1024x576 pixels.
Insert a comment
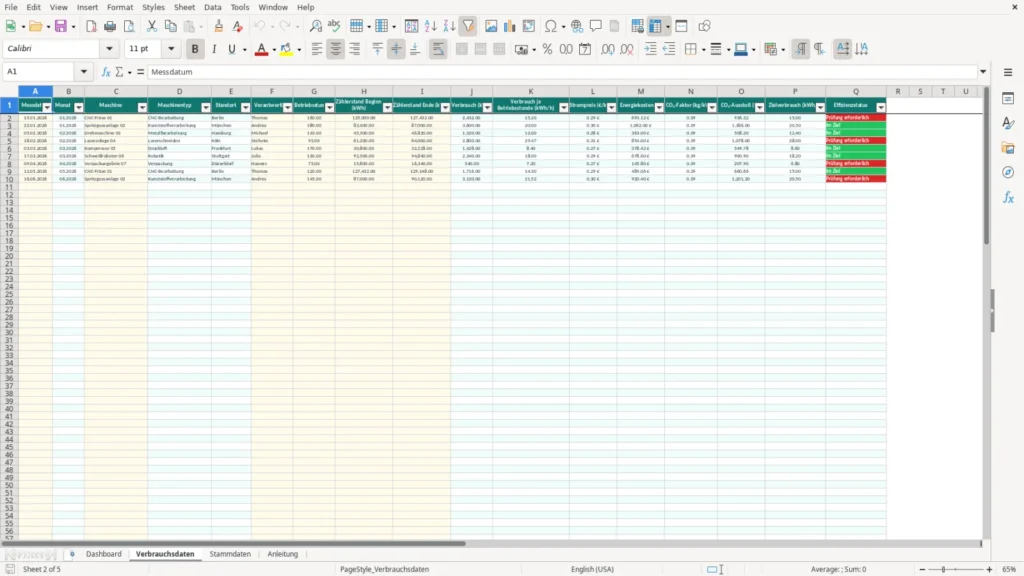(x=596, y=26)
